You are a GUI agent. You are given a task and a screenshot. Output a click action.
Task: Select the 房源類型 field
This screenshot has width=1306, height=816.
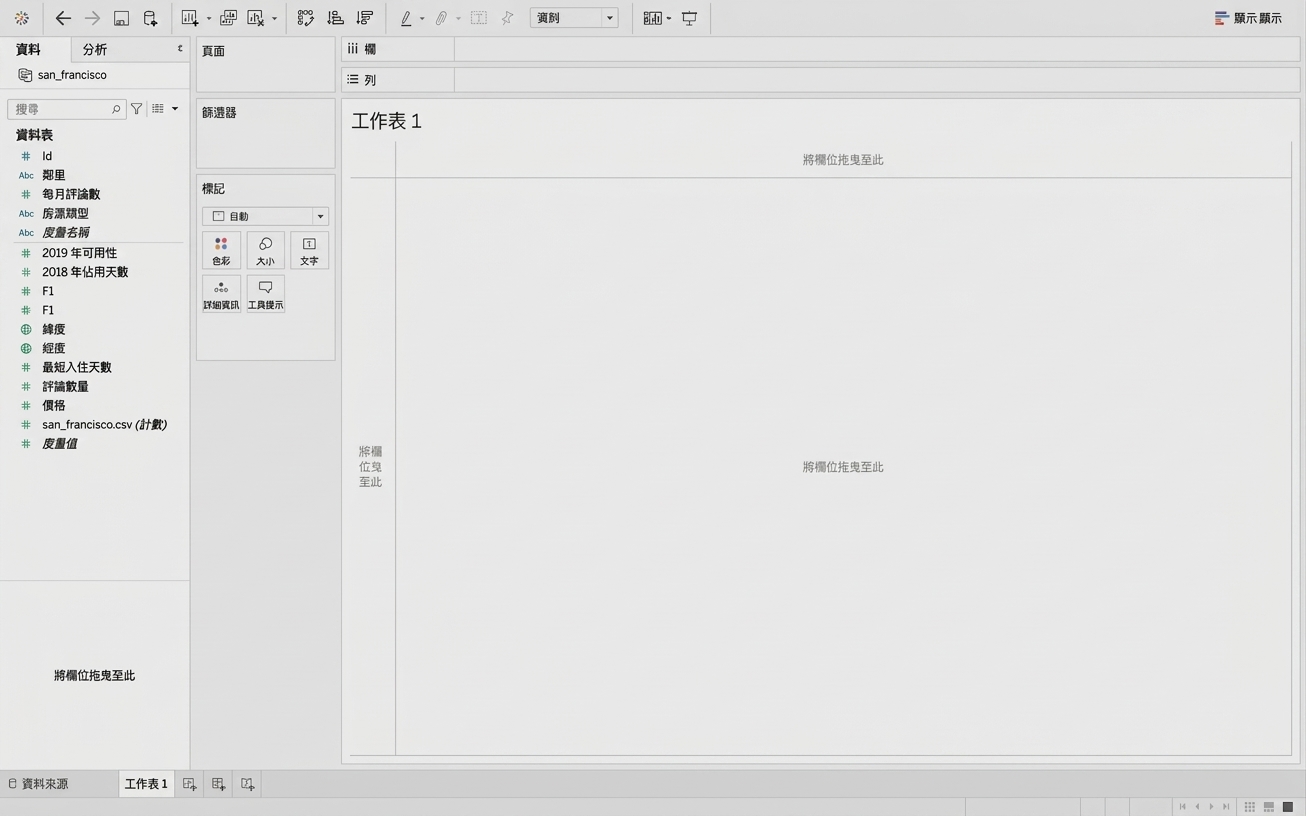(x=65, y=213)
